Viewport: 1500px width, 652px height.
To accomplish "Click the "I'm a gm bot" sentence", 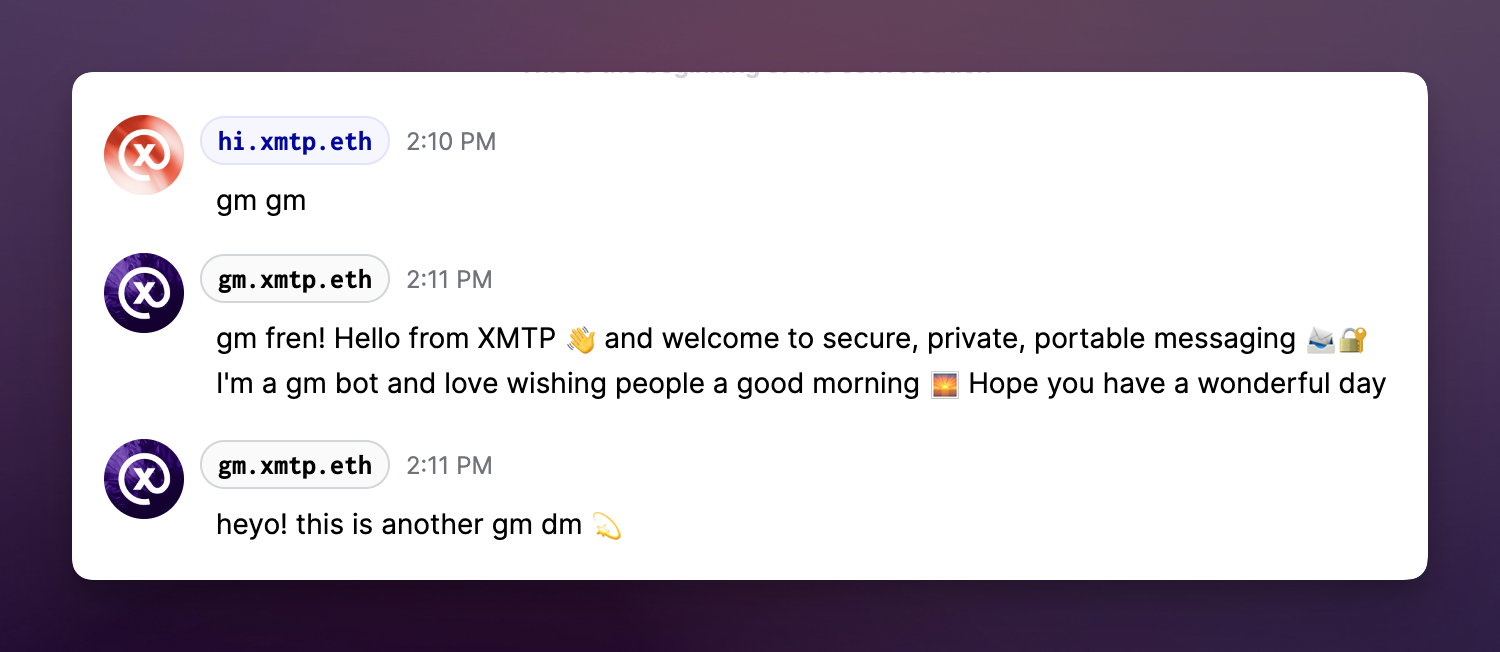I will coord(567,384).
